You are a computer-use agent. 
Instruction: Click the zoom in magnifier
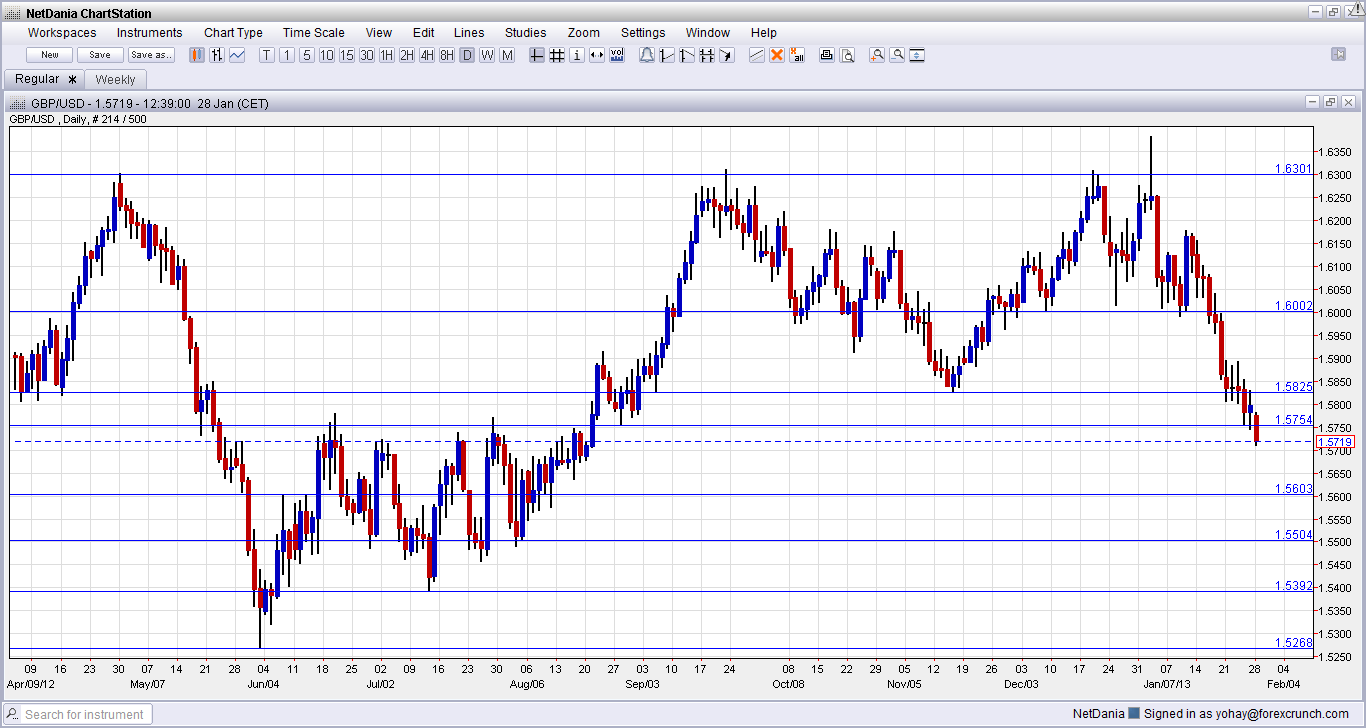click(877, 55)
